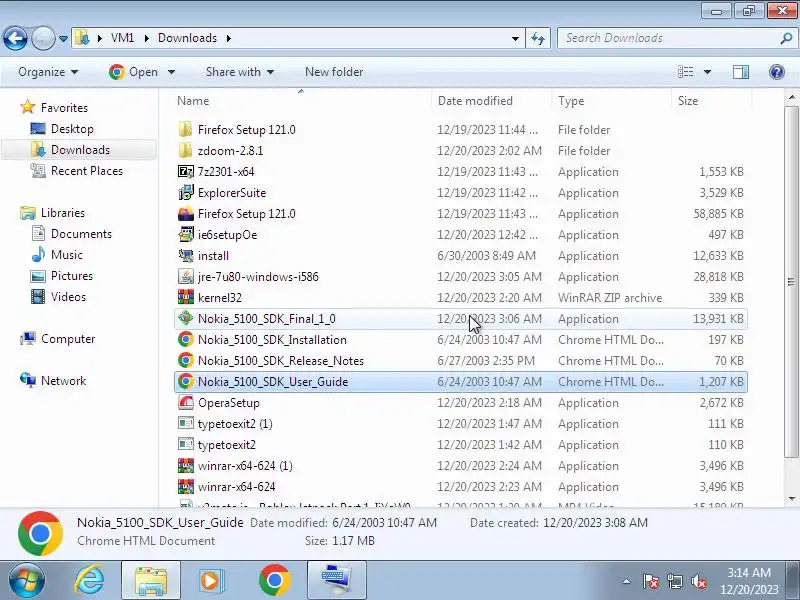Click the Back navigation arrow

[x=15, y=38]
